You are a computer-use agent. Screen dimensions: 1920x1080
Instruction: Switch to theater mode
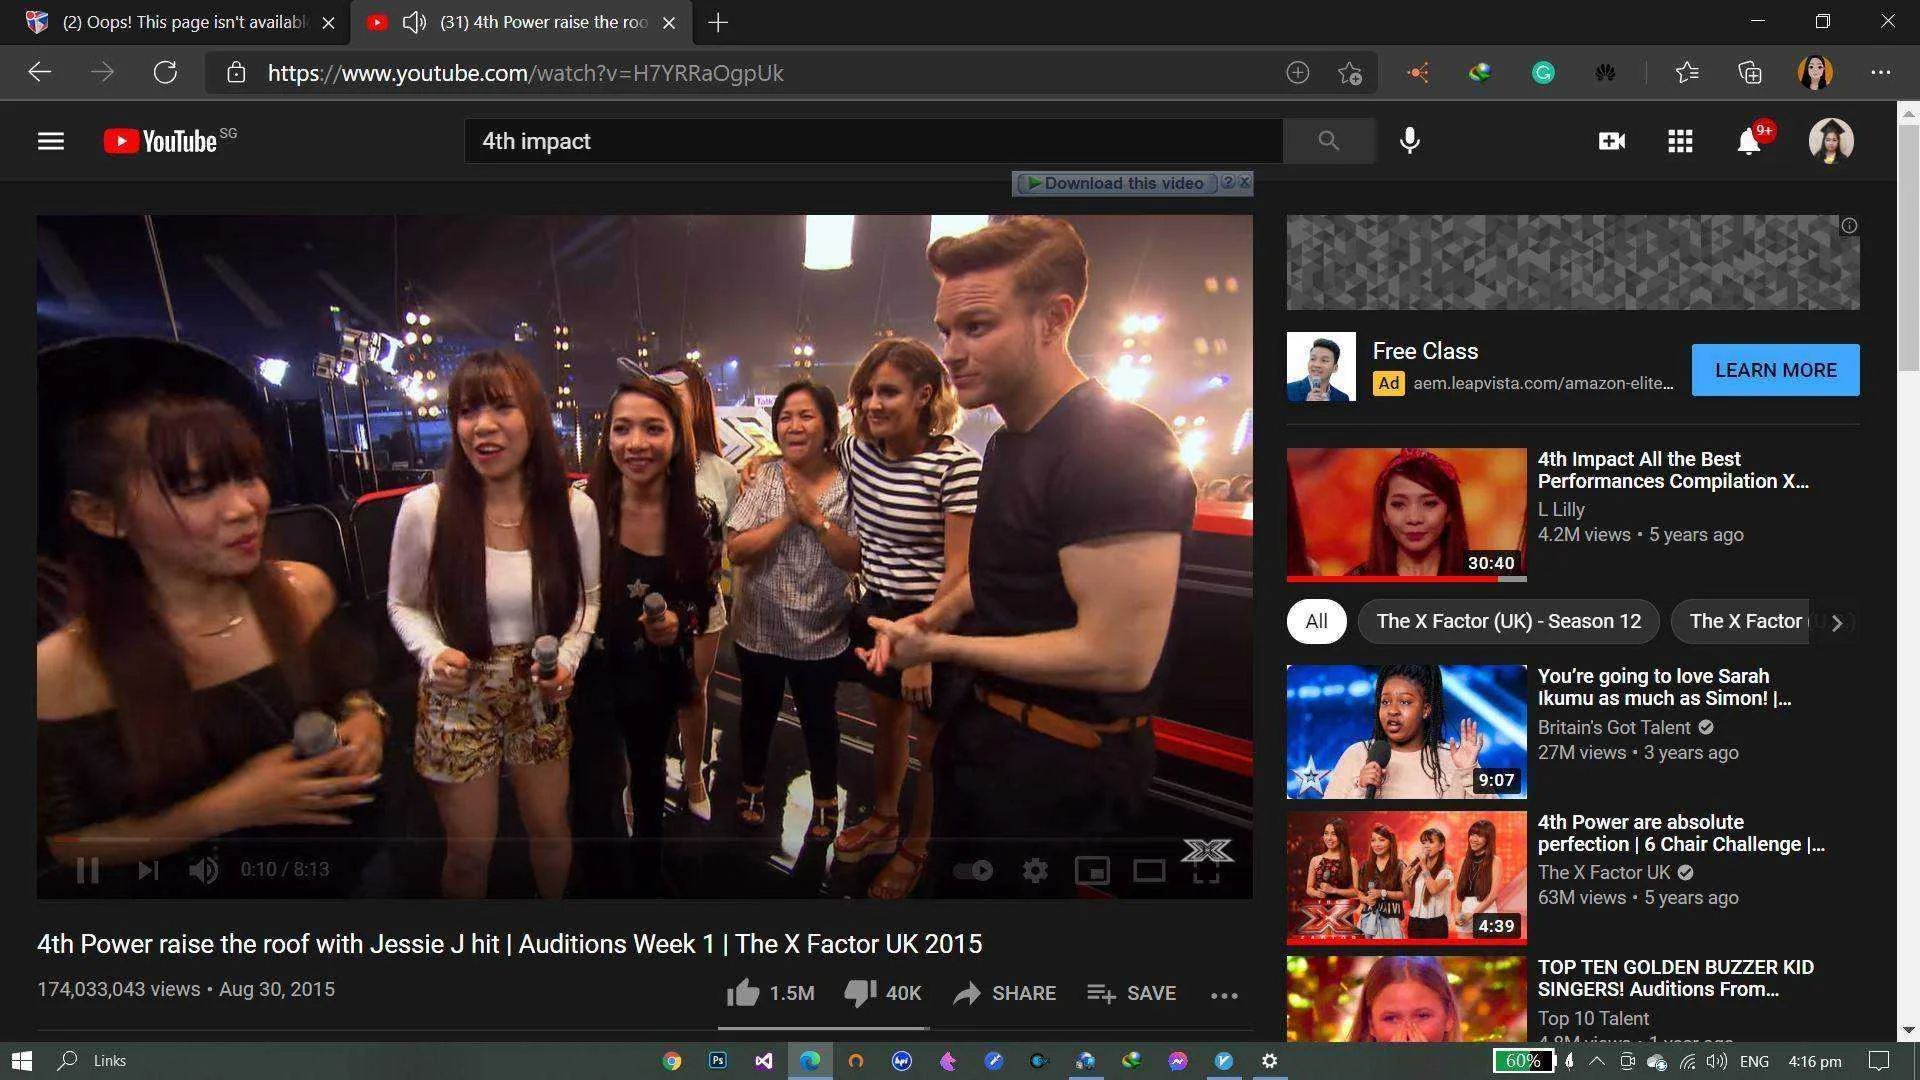pos(1149,870)
